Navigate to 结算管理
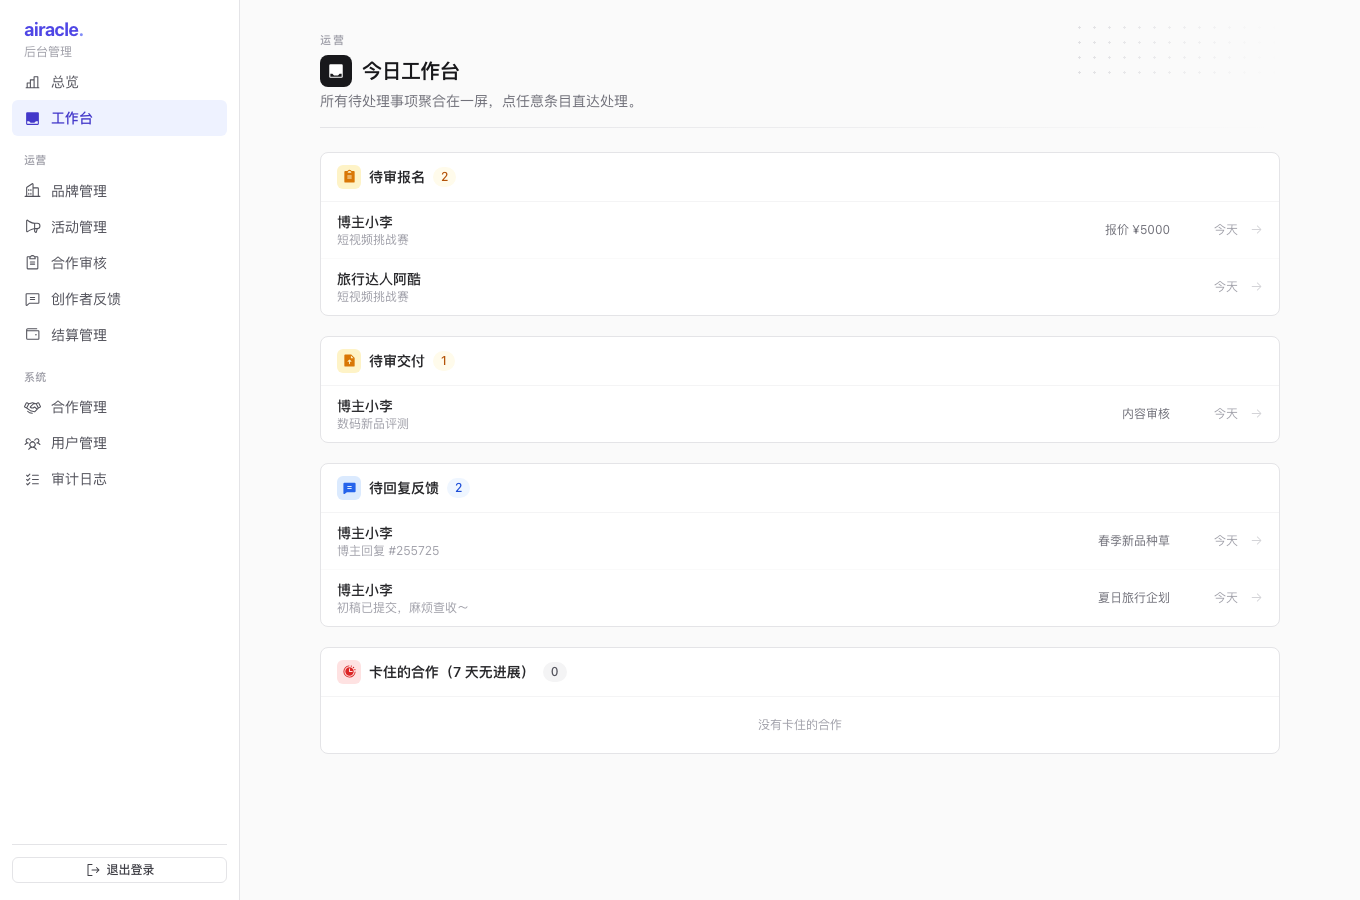1360x900 pixels. 119,335
